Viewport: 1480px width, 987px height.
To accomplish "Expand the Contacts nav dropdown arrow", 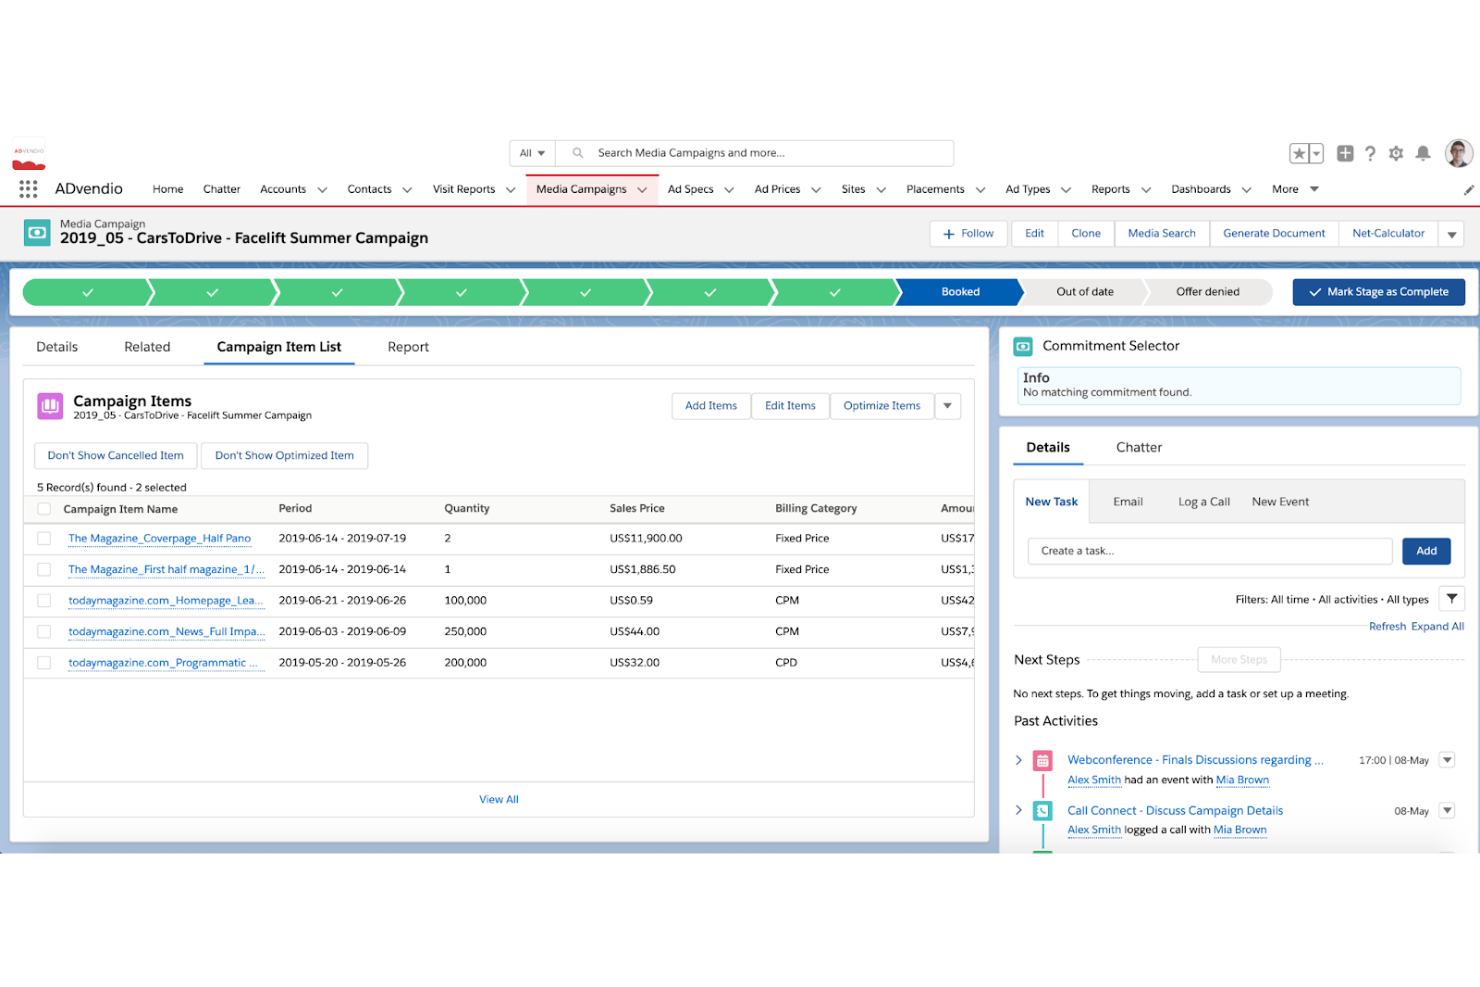I will 407,190.
